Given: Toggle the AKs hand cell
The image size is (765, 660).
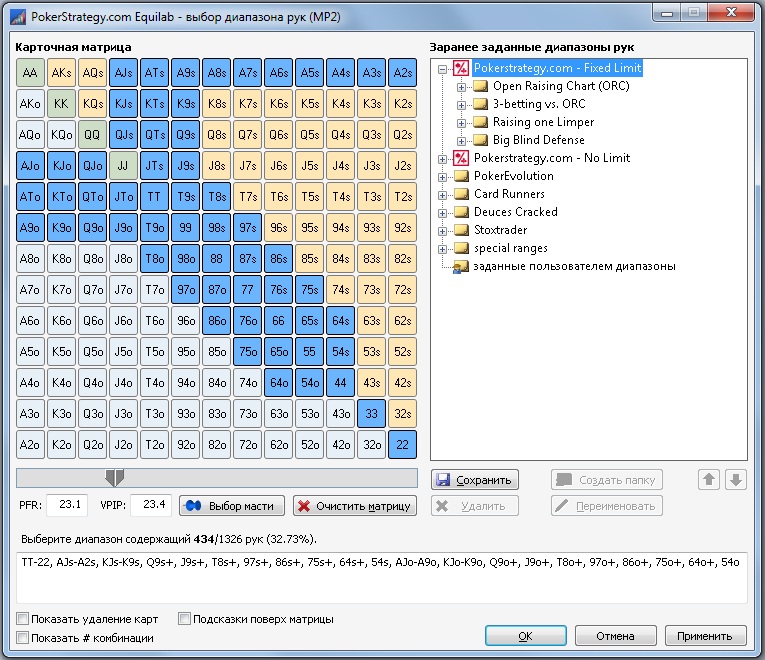Looking at the screenshot, I should [61, 73].
